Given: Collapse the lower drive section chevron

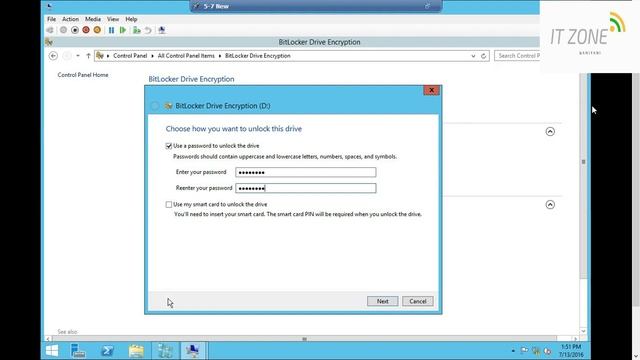Looking at the screenshot, I should pos(550,204).
